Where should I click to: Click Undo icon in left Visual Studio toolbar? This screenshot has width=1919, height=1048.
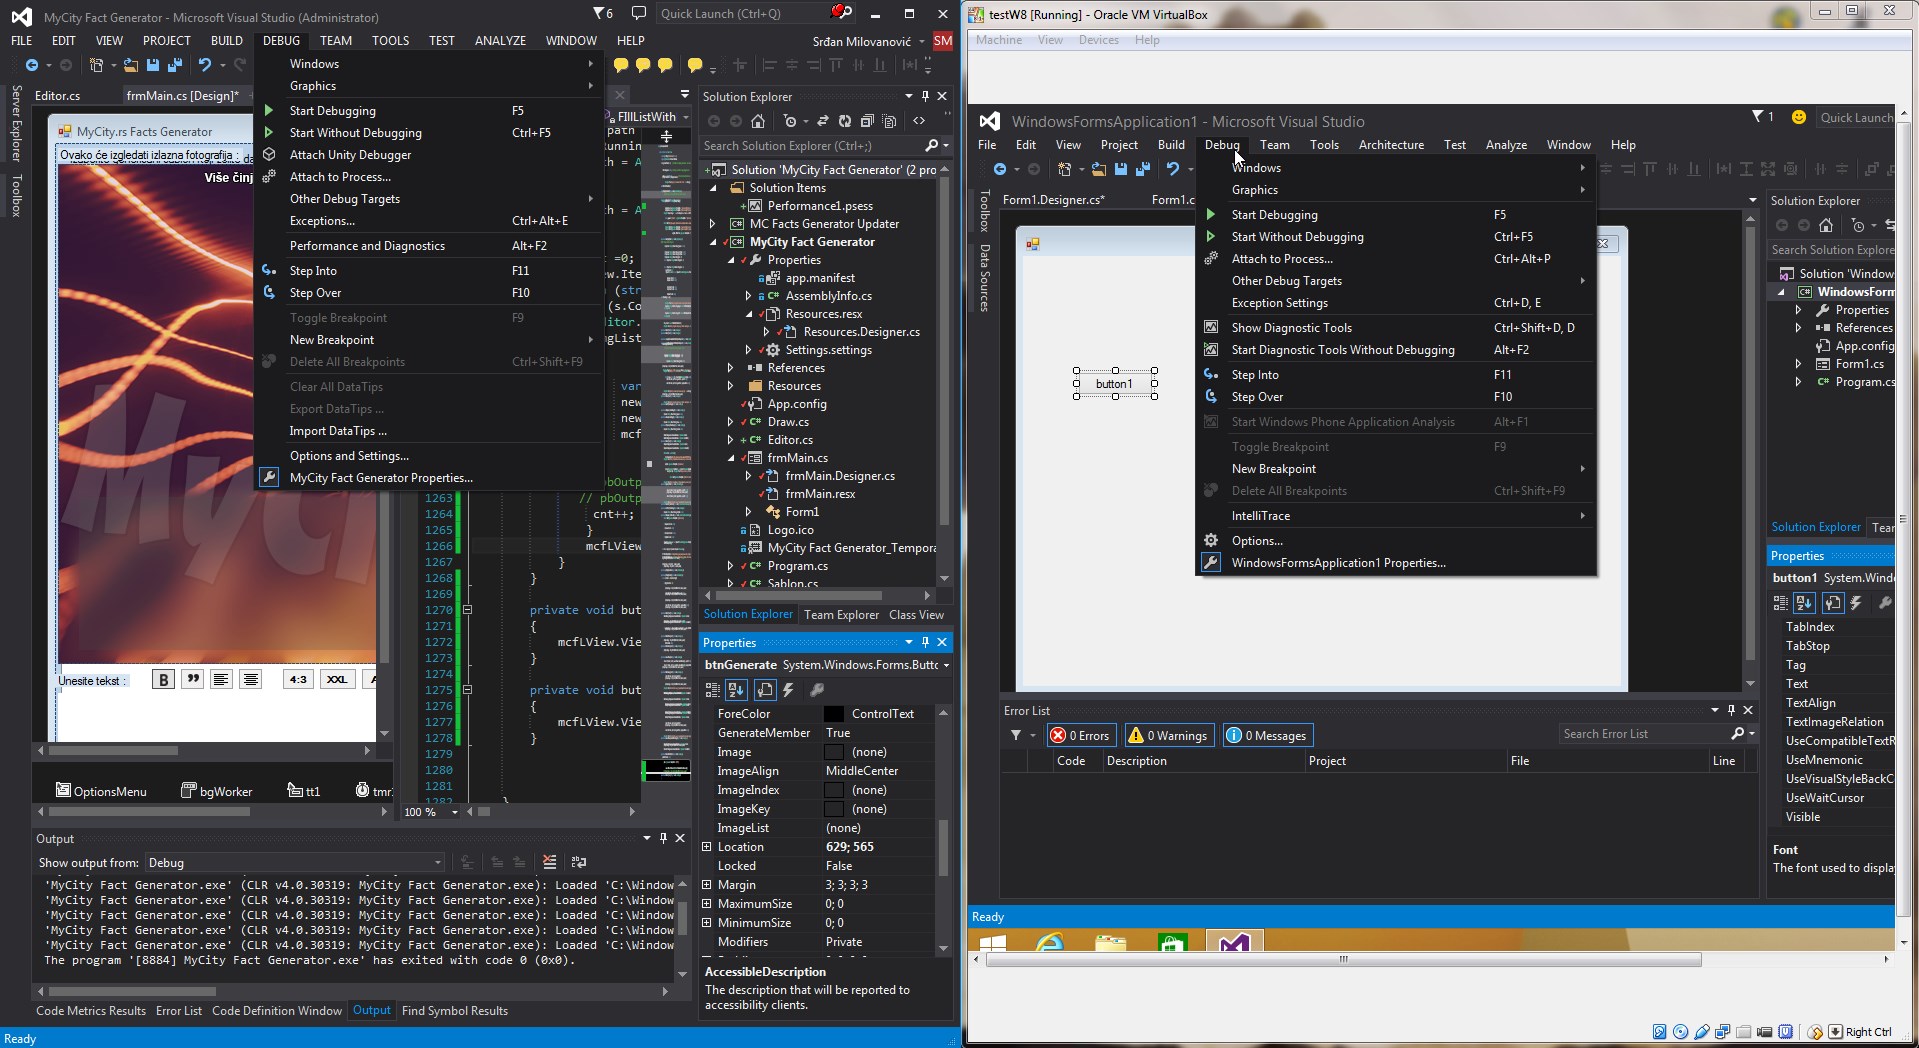coord(205,65)
